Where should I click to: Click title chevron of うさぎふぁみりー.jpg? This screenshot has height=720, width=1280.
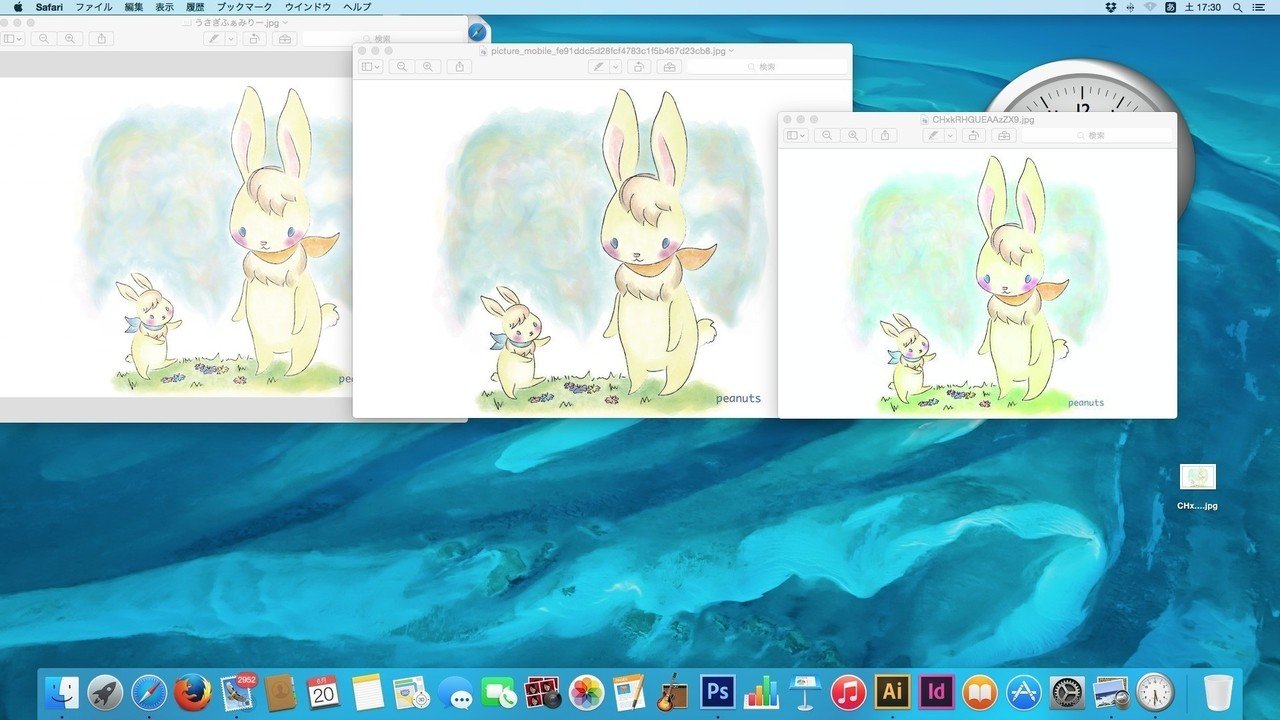click(x=285, y=22)
